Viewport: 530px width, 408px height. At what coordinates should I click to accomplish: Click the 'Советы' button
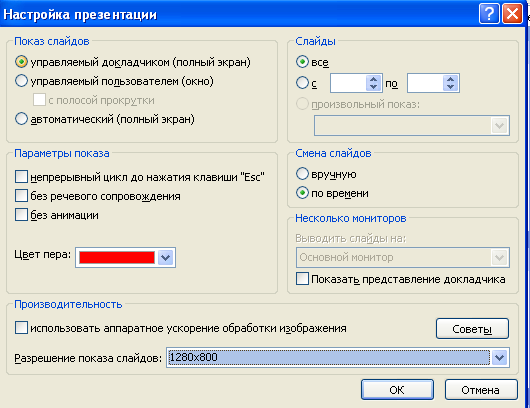pos(472,329)
